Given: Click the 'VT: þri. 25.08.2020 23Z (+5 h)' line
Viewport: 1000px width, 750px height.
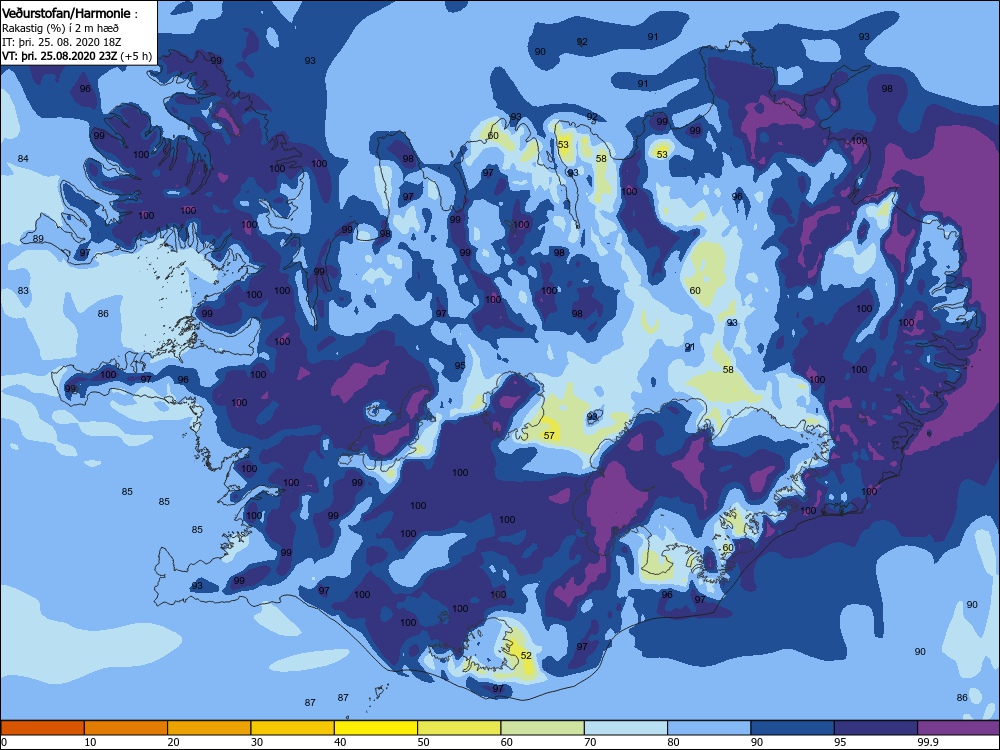Looking at the screenshot, I should pyautogui.click(x=77, y=56).
